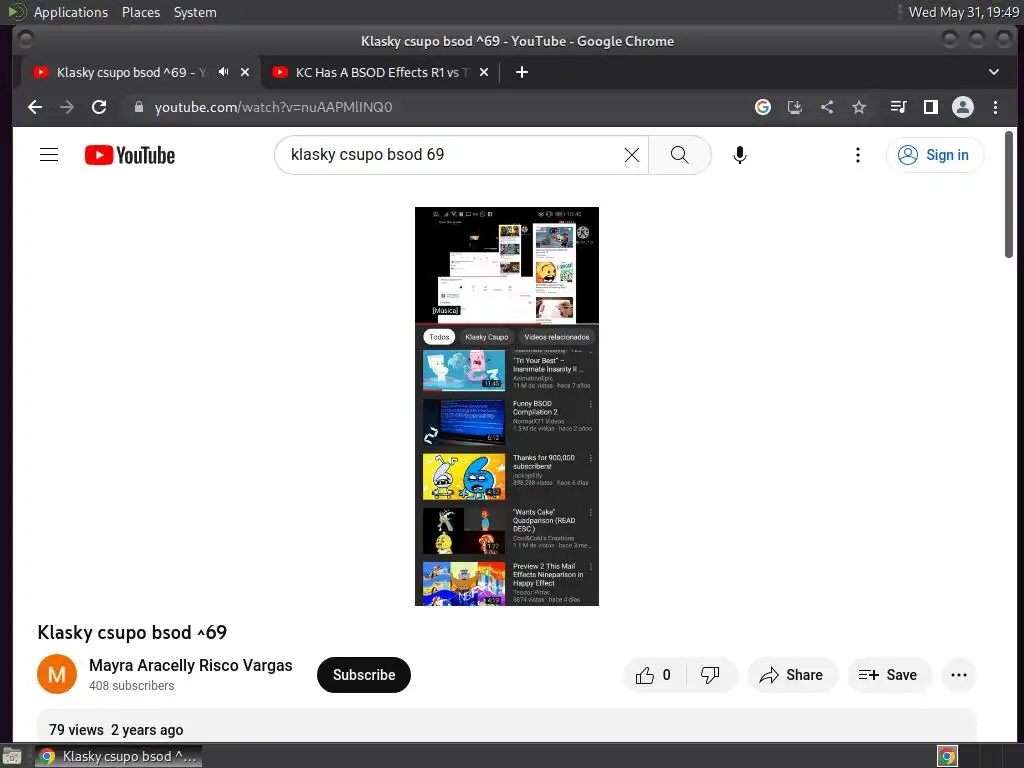
Task: Click the browser forward arrow
Action: (67, 107)
